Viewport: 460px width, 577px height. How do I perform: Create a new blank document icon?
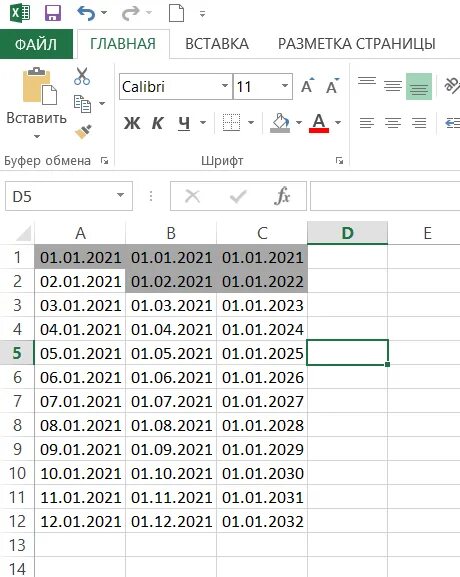coord(176,13)
